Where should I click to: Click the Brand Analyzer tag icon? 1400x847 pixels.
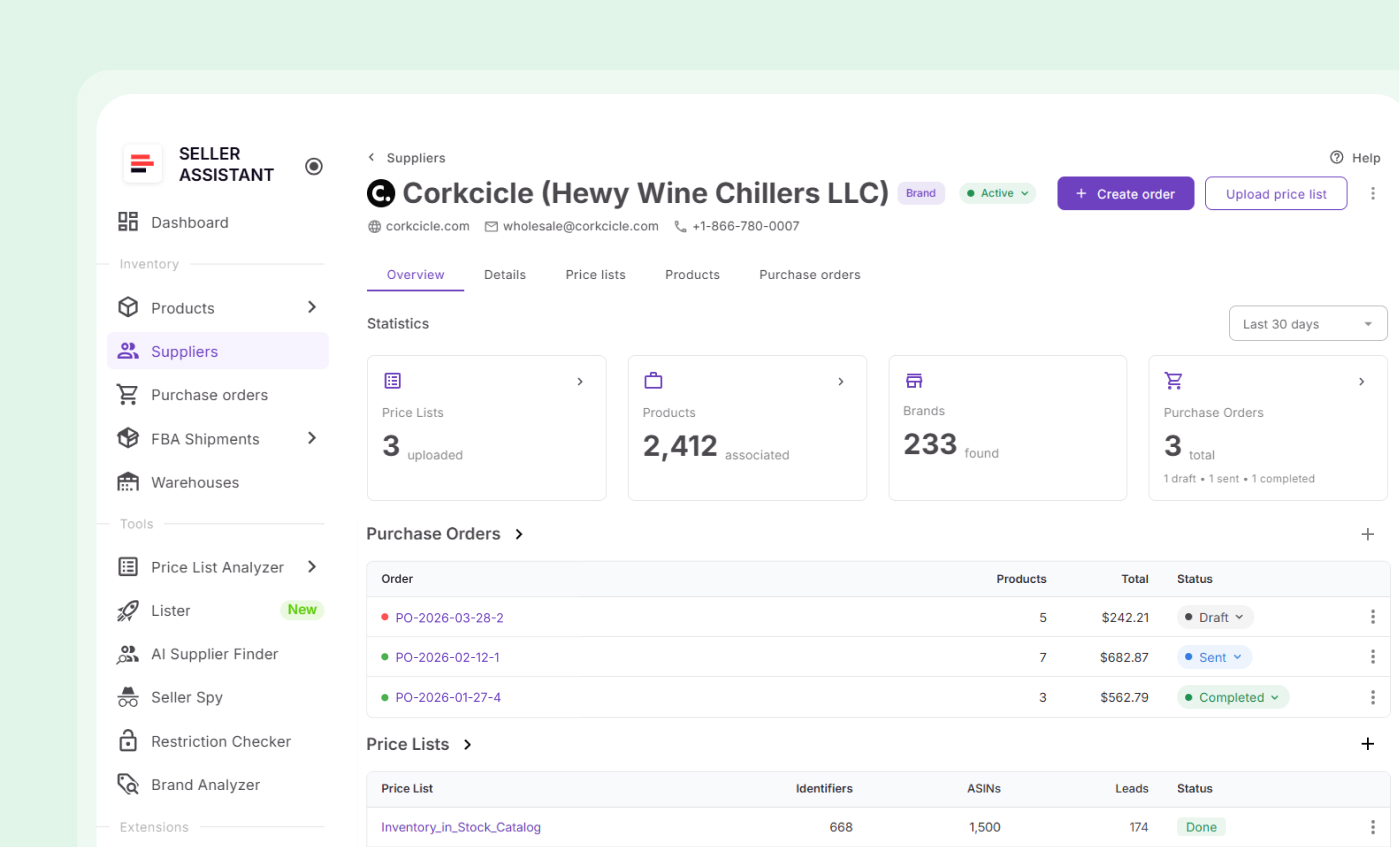click(128, 785)
